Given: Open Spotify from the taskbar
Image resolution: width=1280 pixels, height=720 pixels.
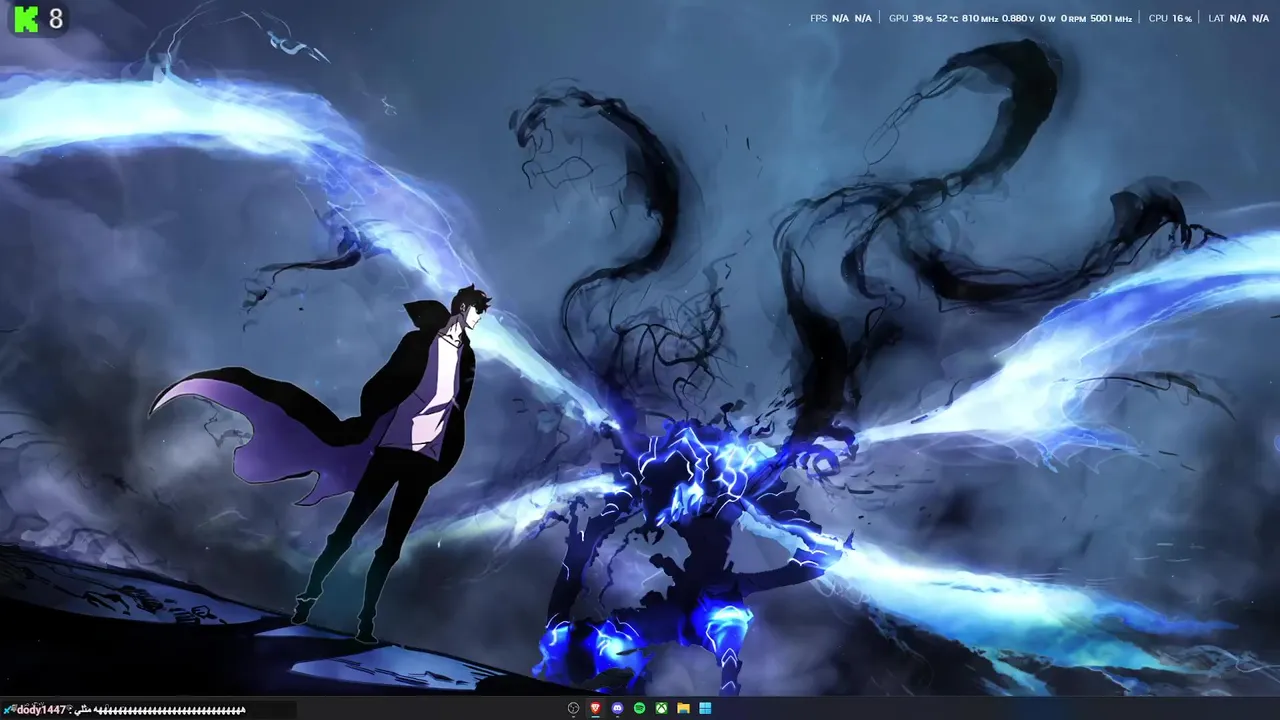Looking at the screenshot, I should pos(640,708).
